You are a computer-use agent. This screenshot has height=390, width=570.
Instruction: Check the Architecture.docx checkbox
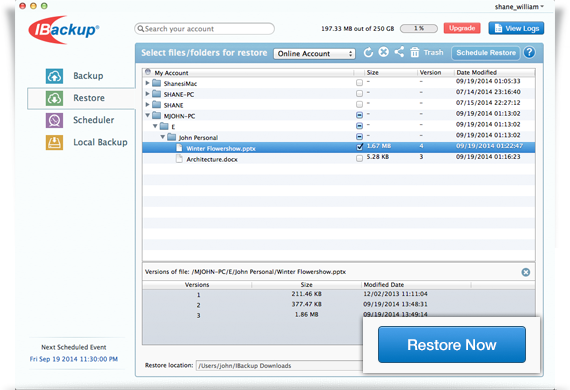(x=360, y=158)
